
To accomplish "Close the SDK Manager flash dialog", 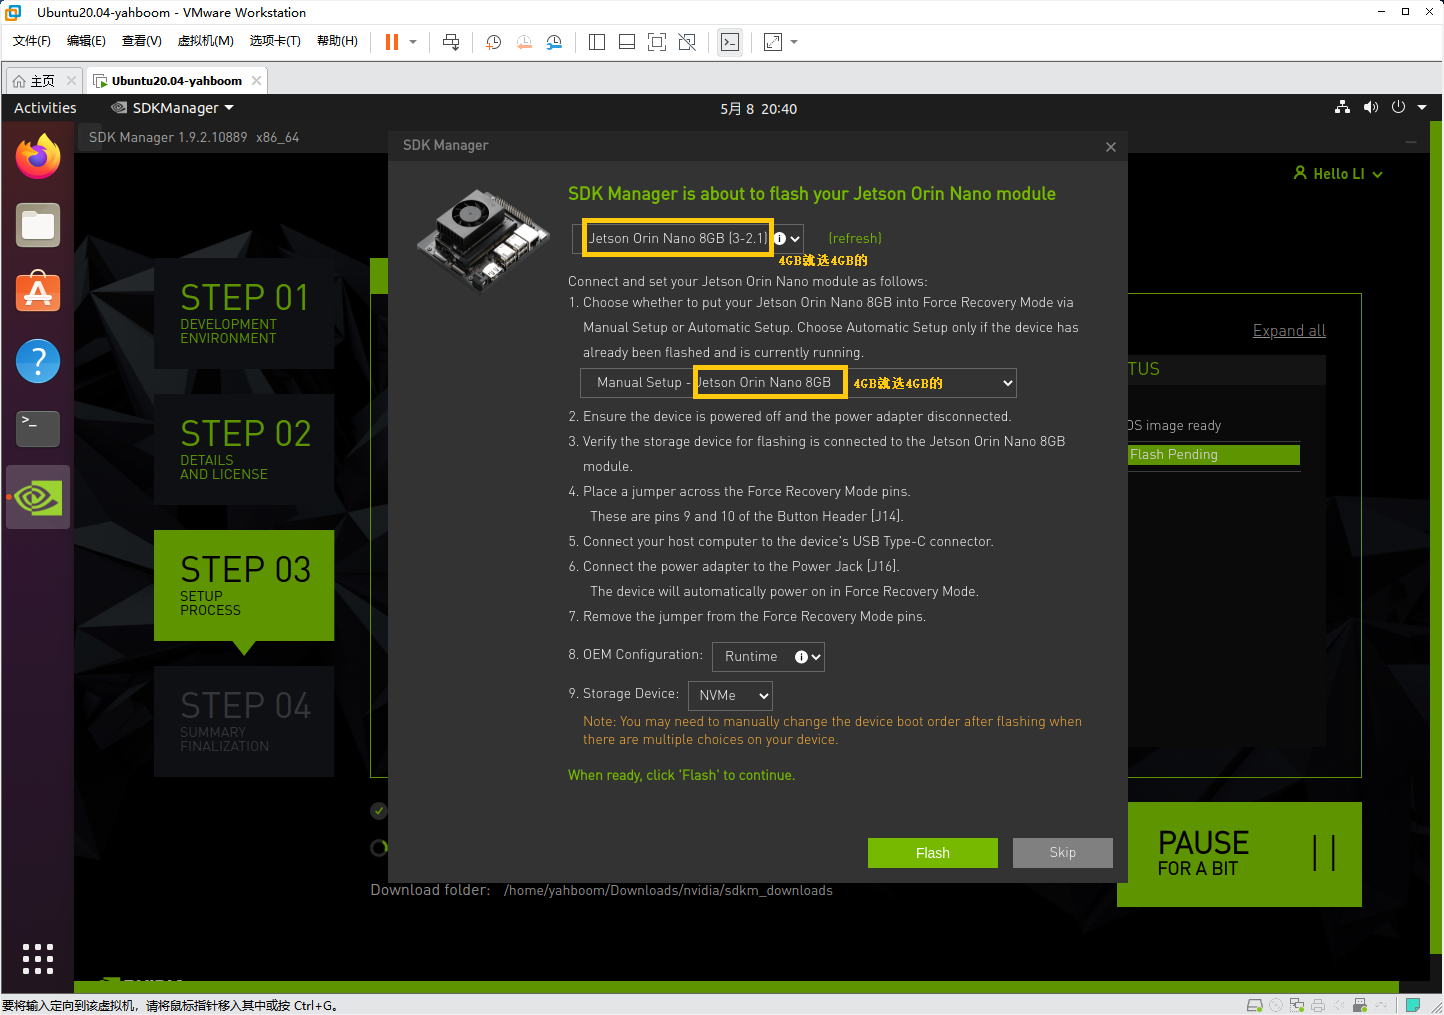I will 1110,147.
